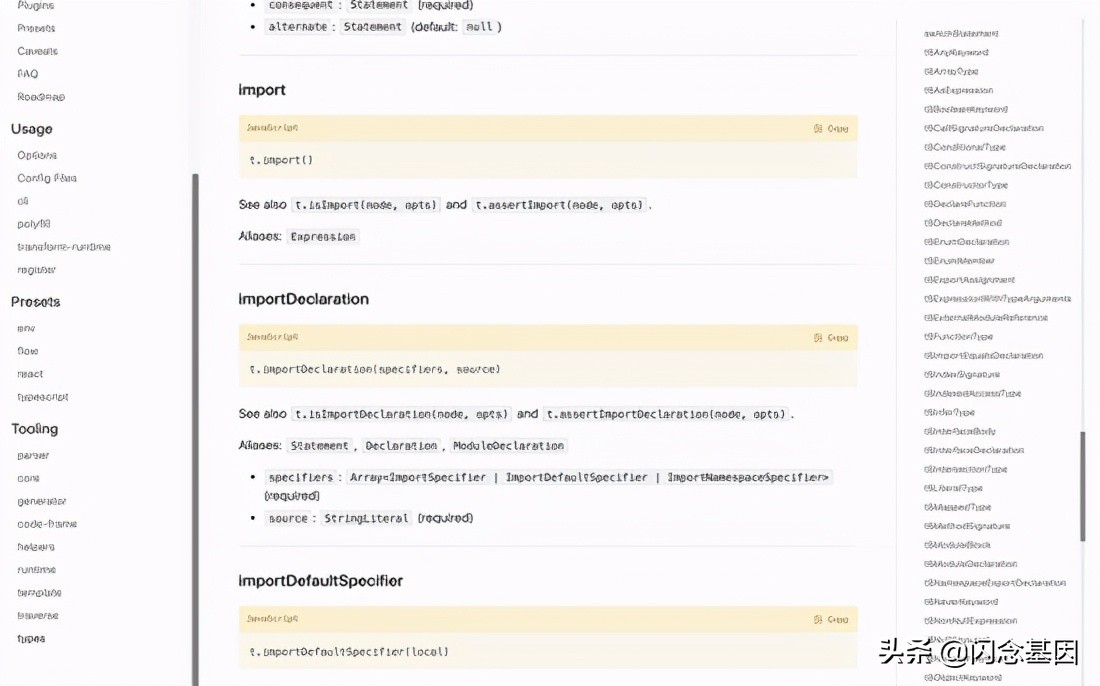Open the env preset page
The image size is (1100, 686).
tap(26, 328)
